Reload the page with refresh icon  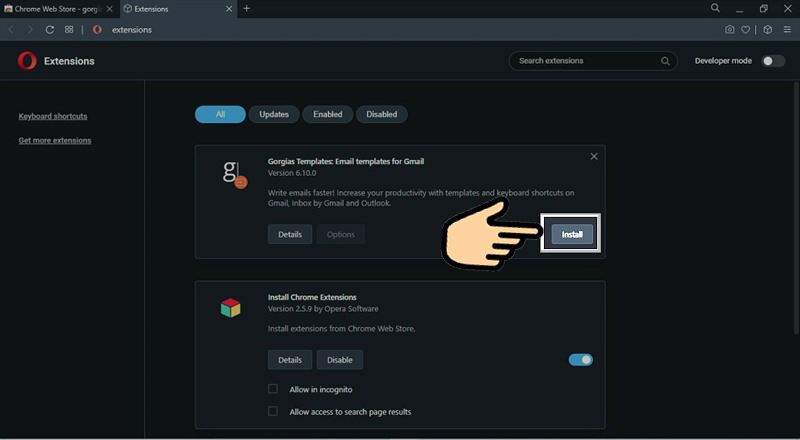click(49, 30)
